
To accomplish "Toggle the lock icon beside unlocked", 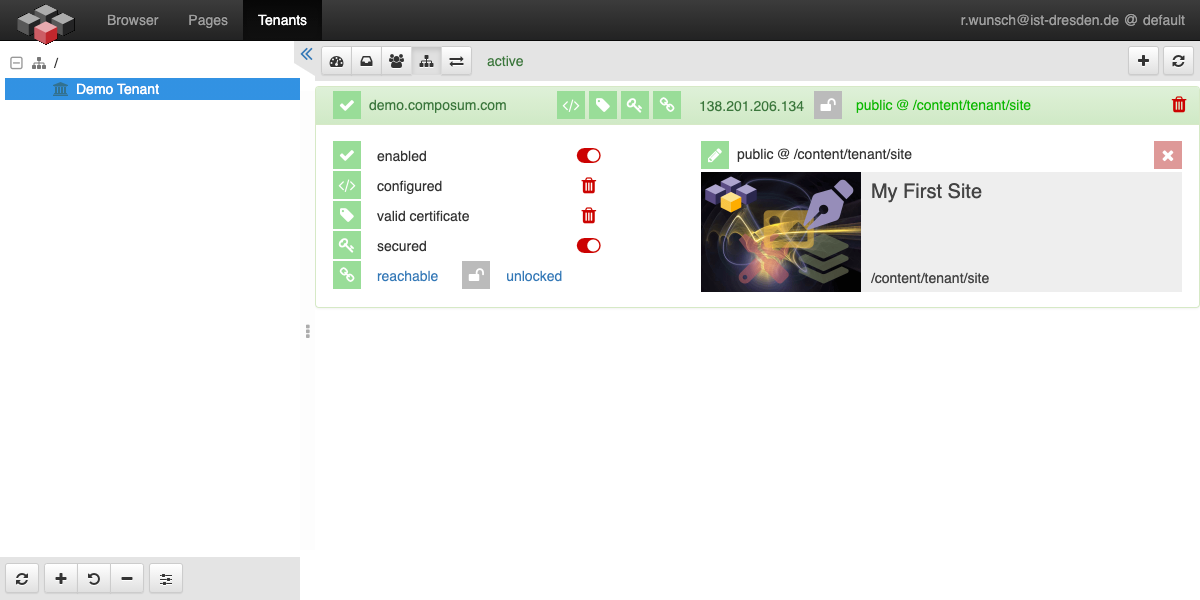I will (476, 276).
